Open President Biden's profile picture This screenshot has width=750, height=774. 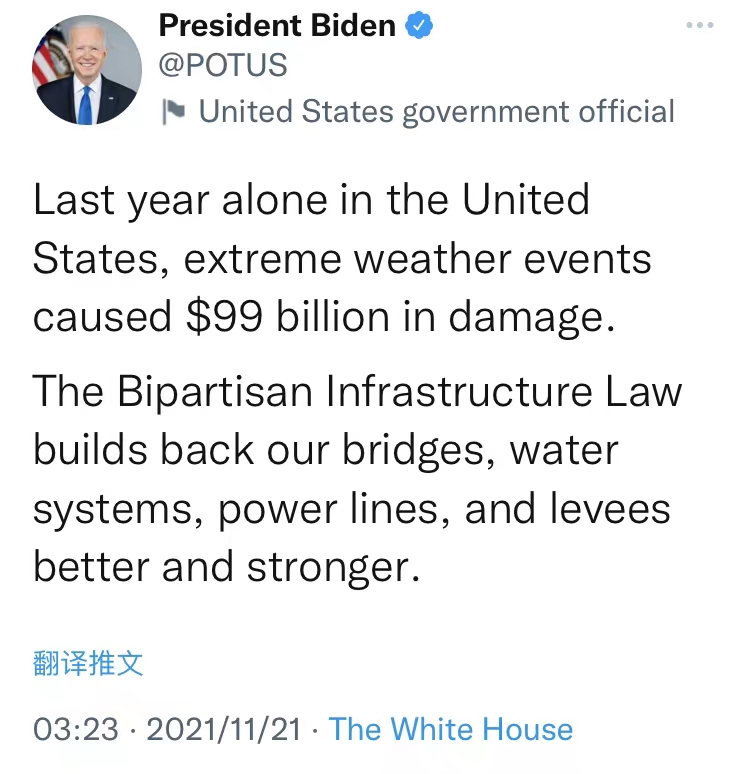coord(87,70)
